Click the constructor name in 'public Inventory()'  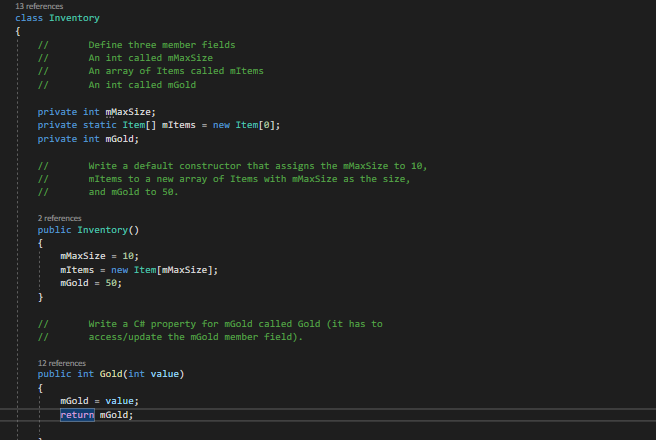pyautogui.click(x=102, y=230)
